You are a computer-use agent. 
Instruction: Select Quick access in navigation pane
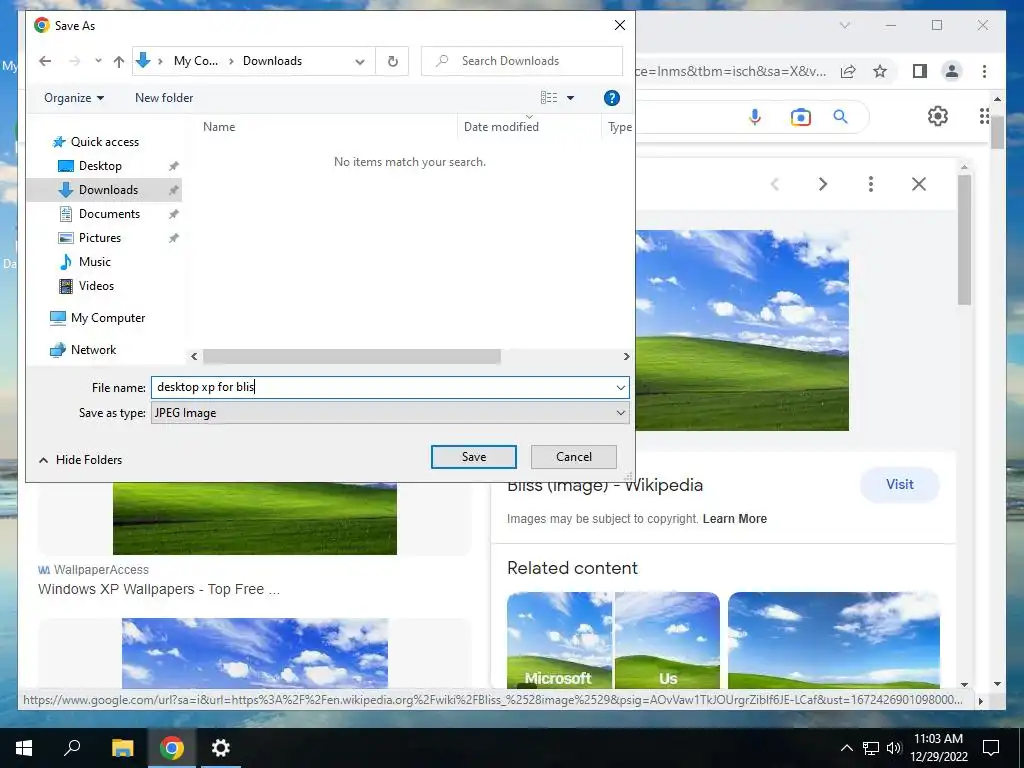coord(104,142)
